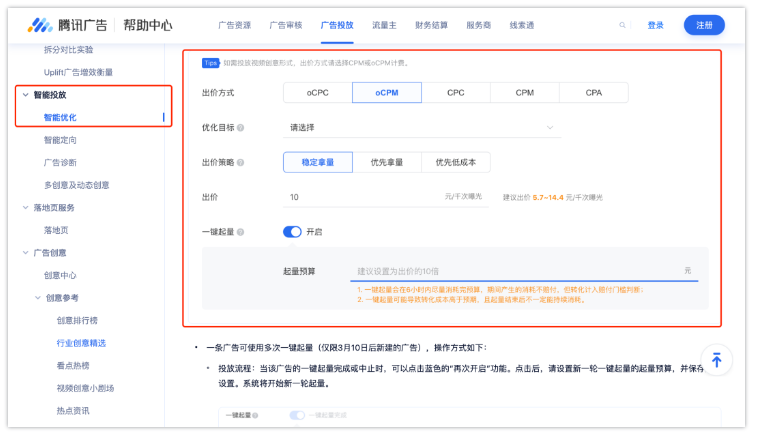The width and height of the screenshot is (760, 438).
Task: Open 多创意及动态创意 in sidebar
Action: pyautogui.click(x=77, y=185)
